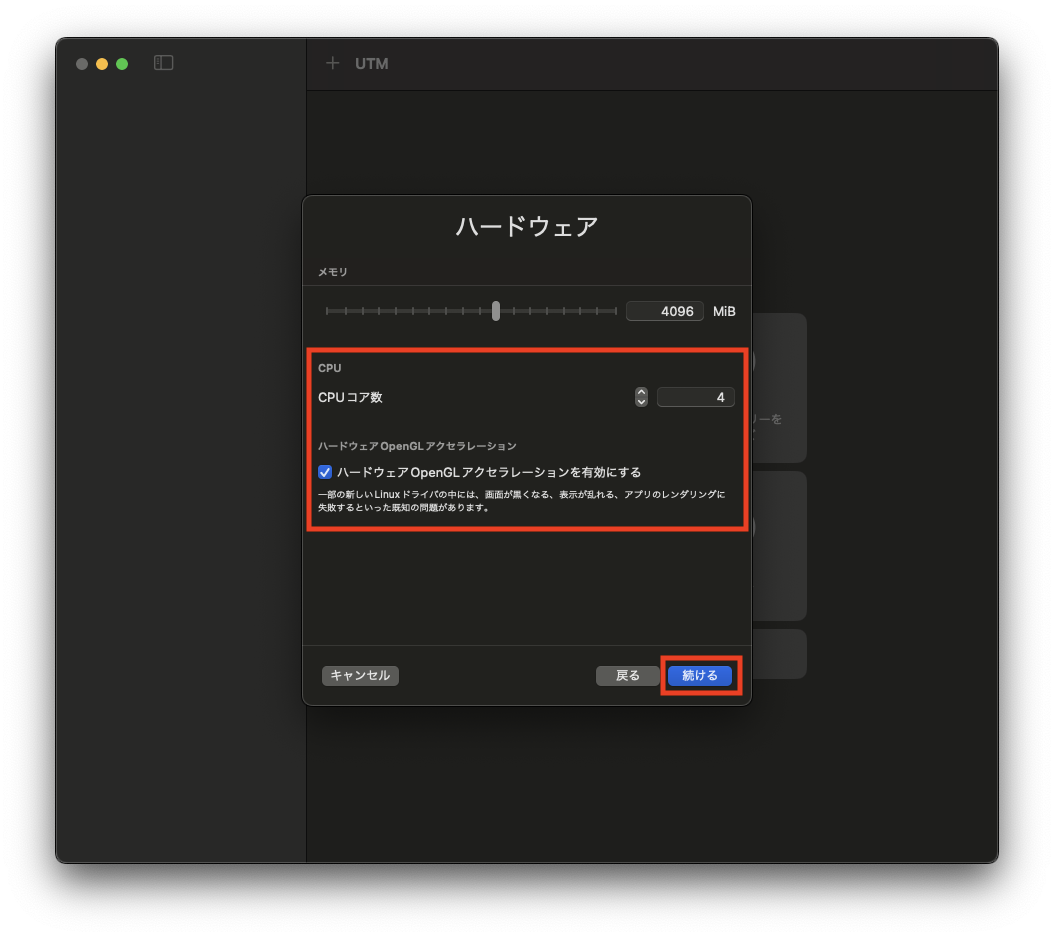
Task: Open the ハードウェア dialog memory slider handle
Action: pyautogui.click(x=495, y=311)
